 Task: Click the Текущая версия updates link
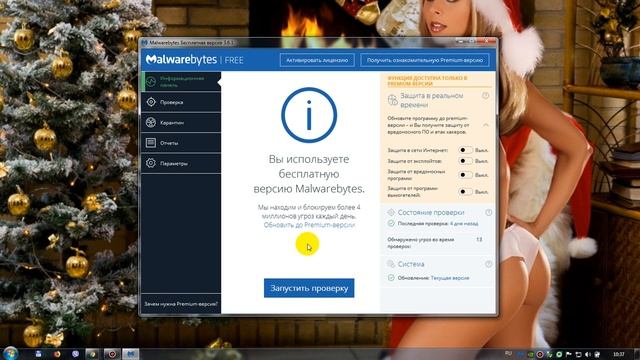[450, 278]
